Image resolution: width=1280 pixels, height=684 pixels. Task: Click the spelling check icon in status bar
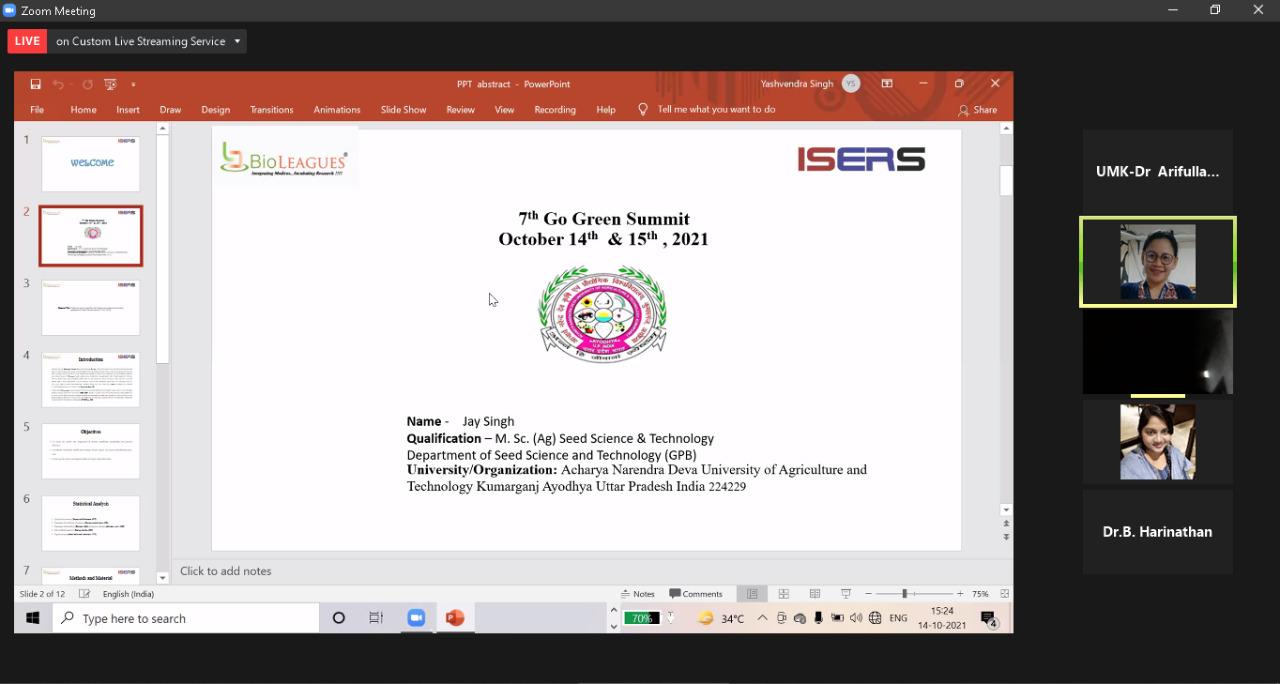(x=85, y=594)
